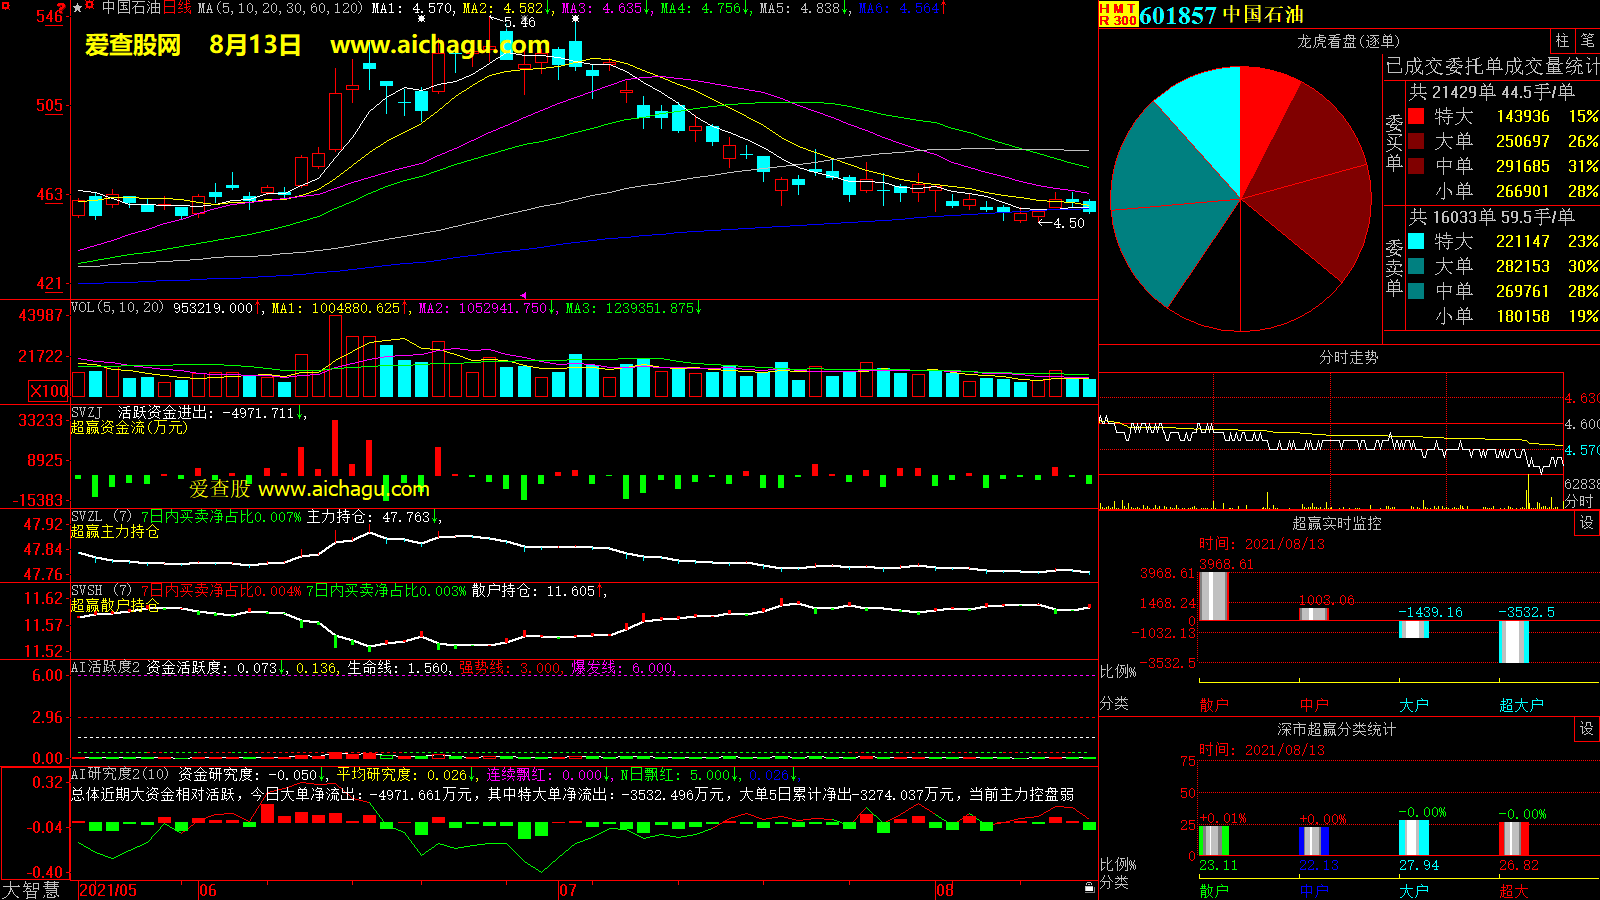
Task: Click the red square icon in top-left corner
Action: click(5, 6)
